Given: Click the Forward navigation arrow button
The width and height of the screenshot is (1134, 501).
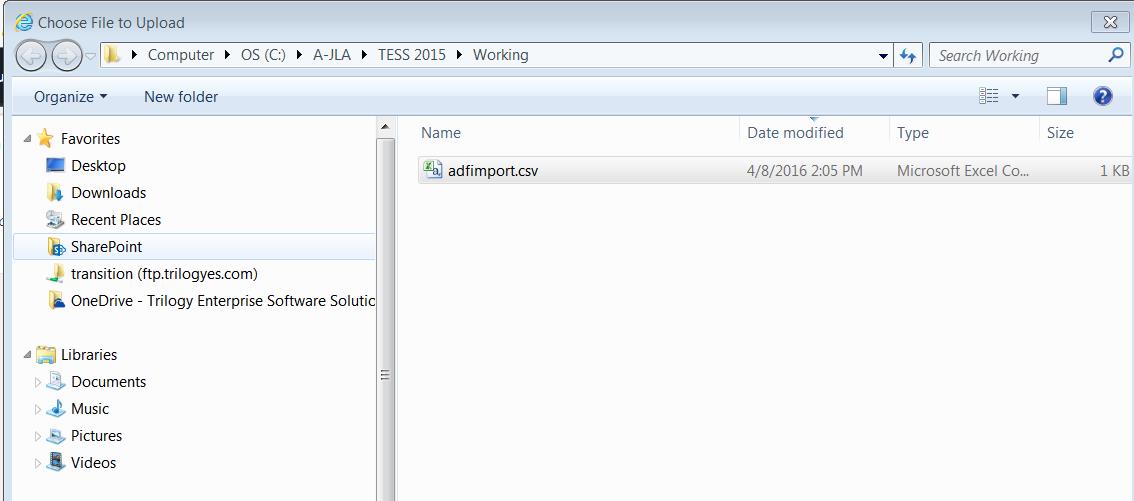Looking at the screenshot, I should click(66, 55).
